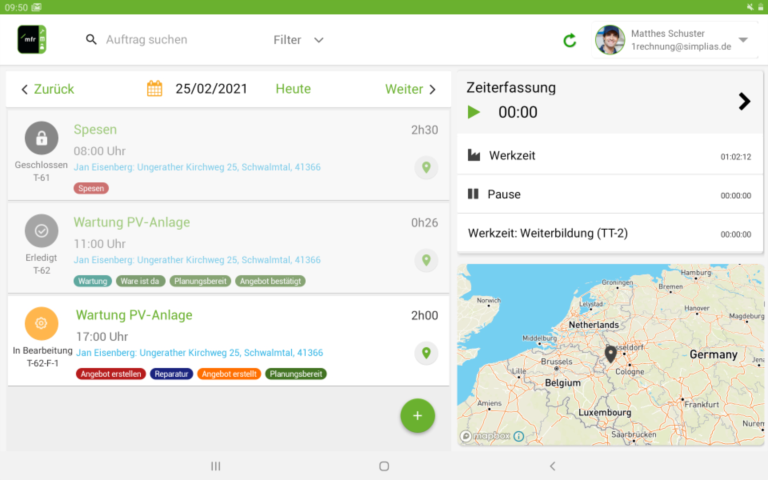Open the Spesen order address link

(197, 167)
